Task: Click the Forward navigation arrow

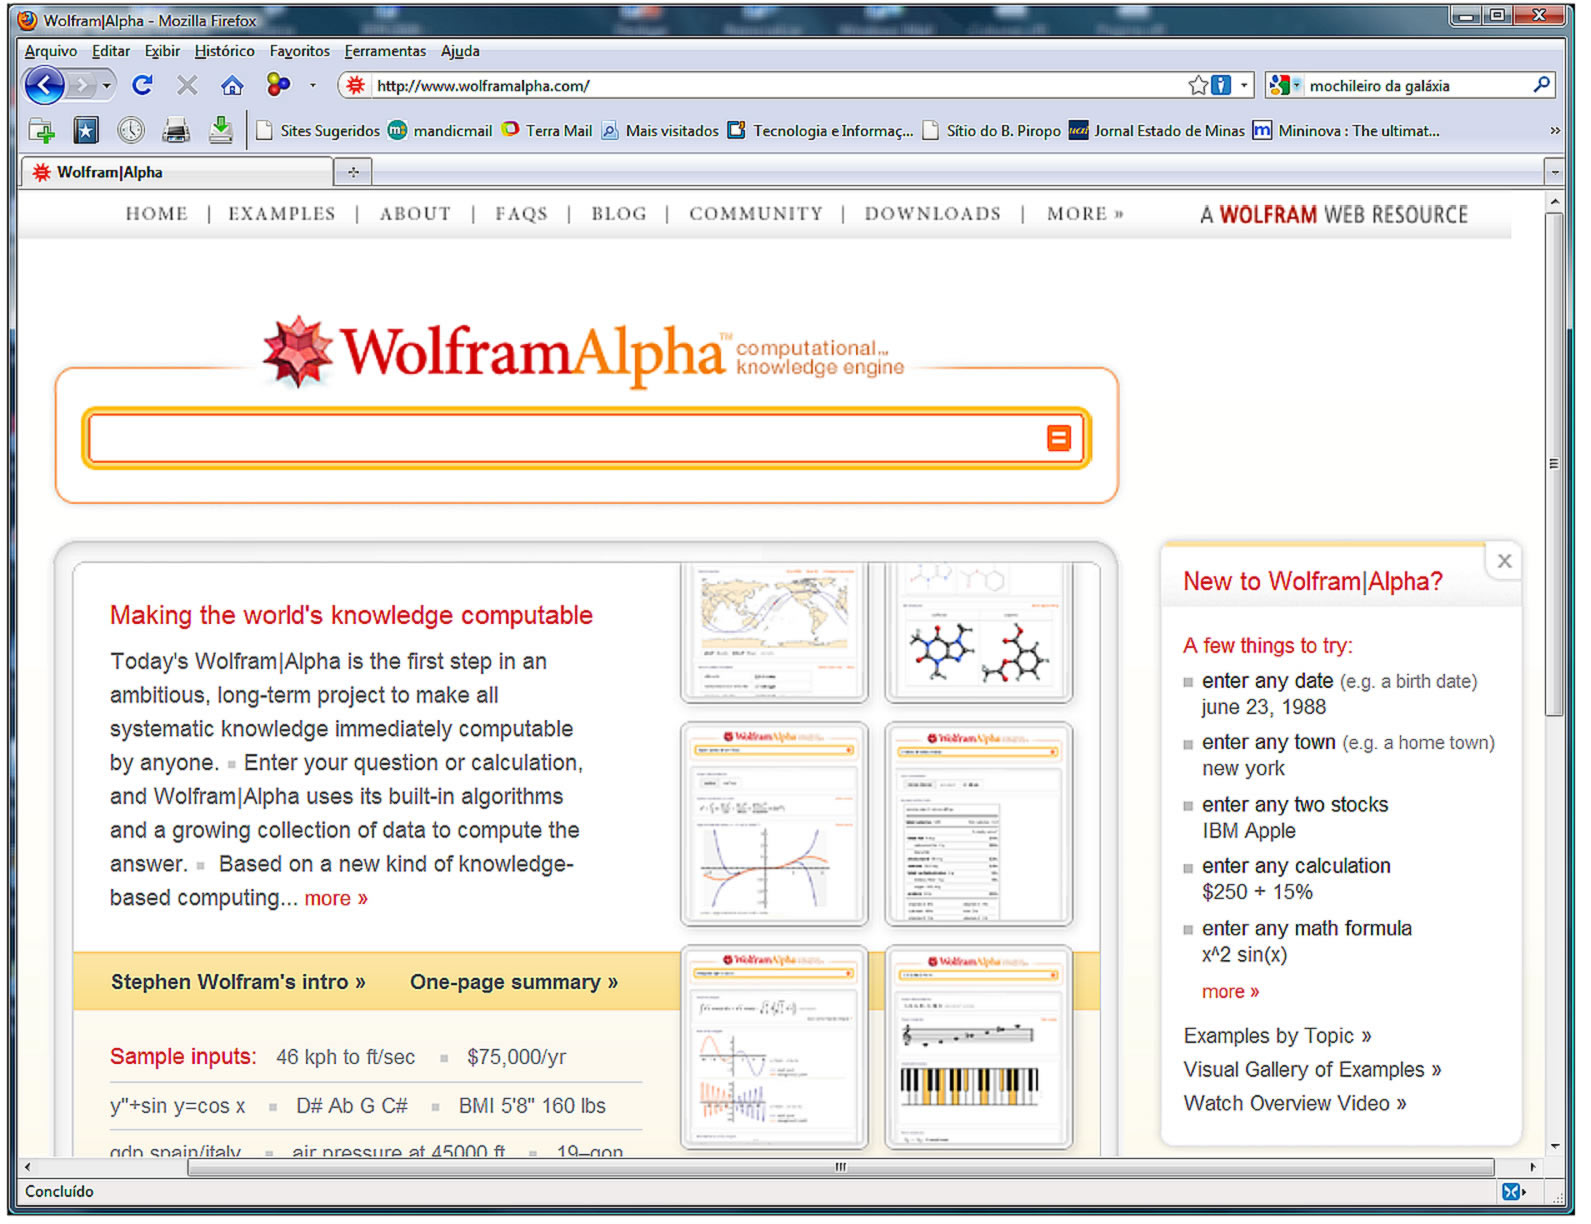Action: coord(82,86)
